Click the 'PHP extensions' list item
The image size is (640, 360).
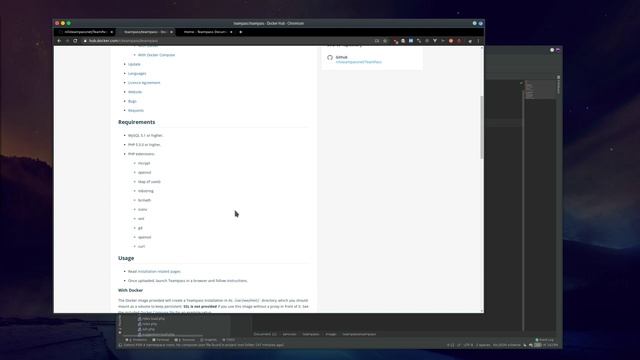[x=141, y=154]
